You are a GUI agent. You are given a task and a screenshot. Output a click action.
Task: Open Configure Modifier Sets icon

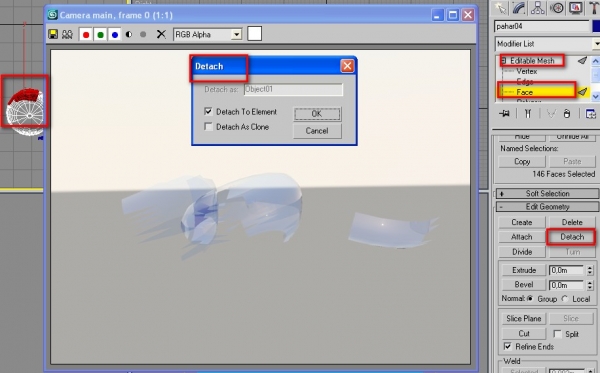[x=590, y=113]
